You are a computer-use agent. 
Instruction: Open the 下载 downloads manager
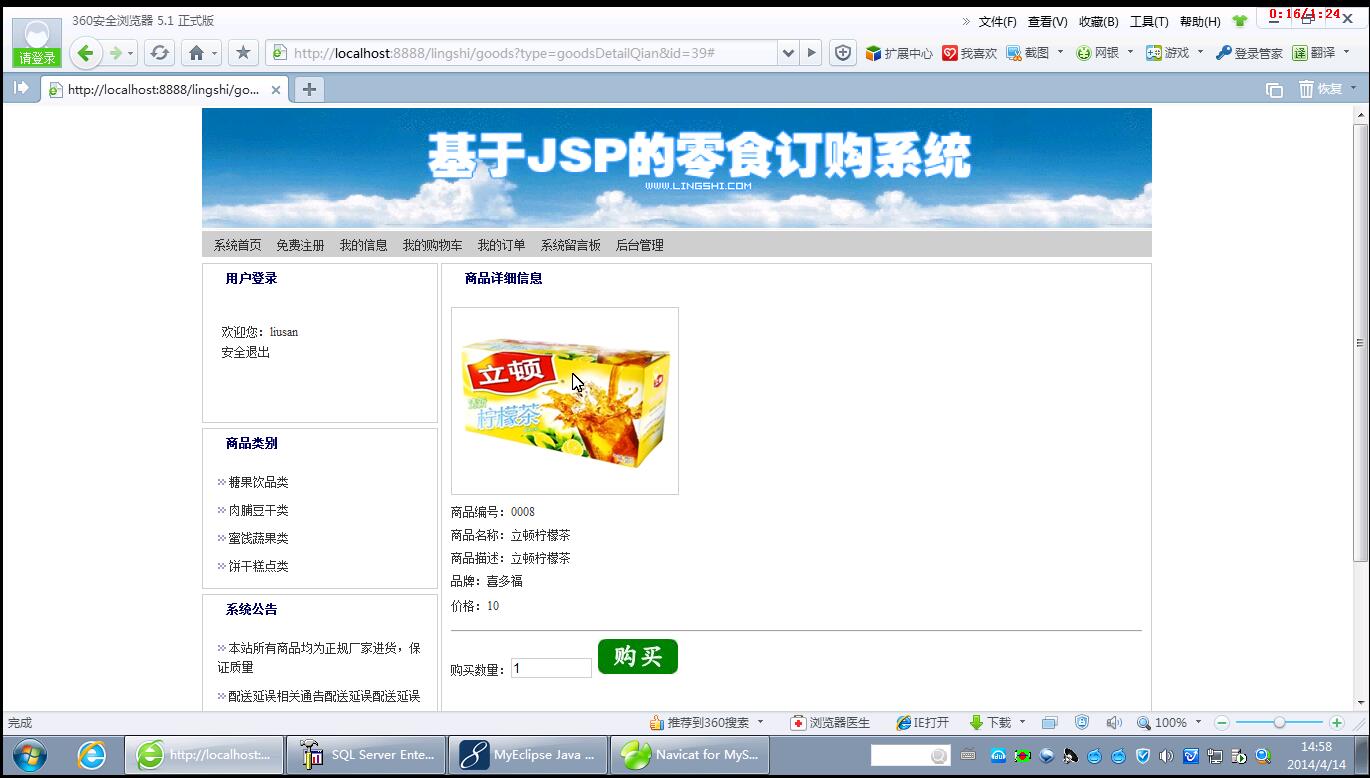(990, 722)
